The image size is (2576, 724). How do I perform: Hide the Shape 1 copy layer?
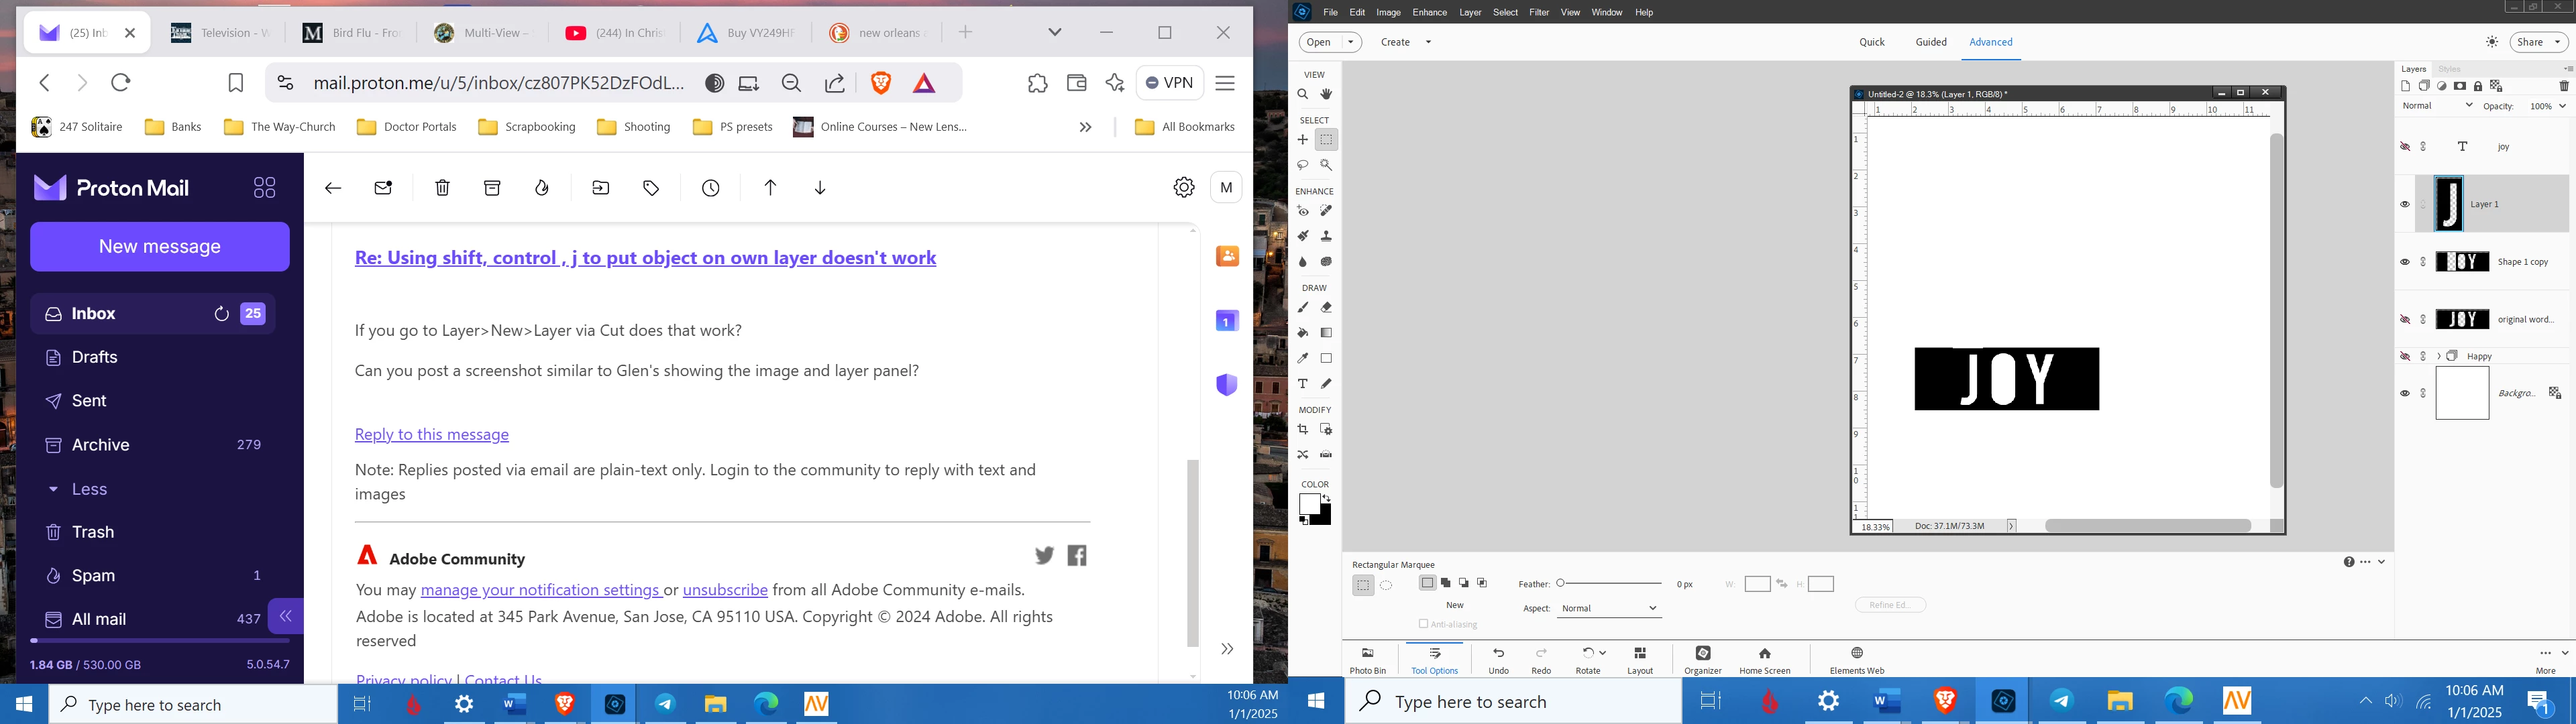pos(2405,262)
